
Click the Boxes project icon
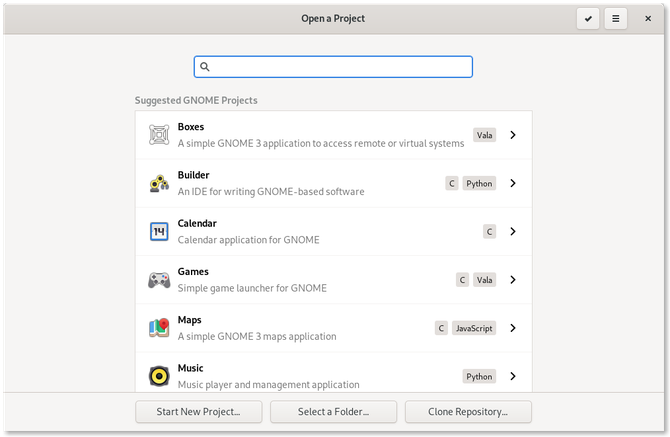[159, 135]
